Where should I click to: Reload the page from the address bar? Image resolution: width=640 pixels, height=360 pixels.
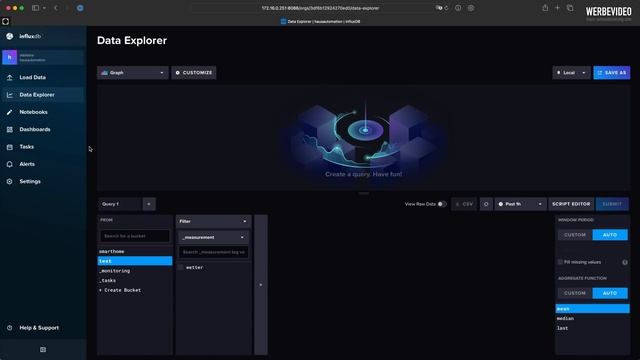447,8
